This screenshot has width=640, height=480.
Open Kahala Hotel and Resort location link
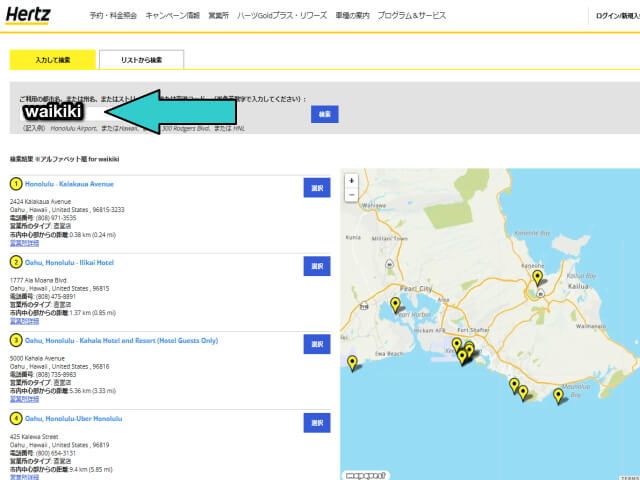point(120,340)
